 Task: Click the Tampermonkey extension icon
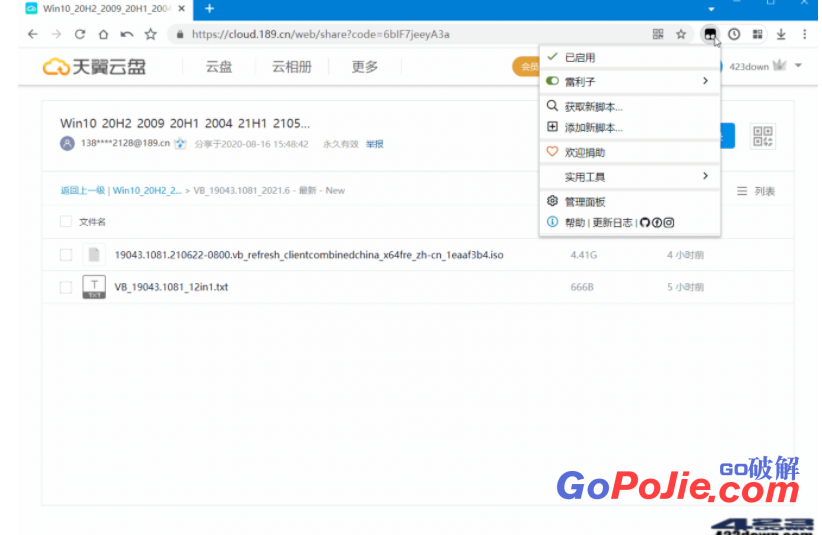[x=710, y=35]
